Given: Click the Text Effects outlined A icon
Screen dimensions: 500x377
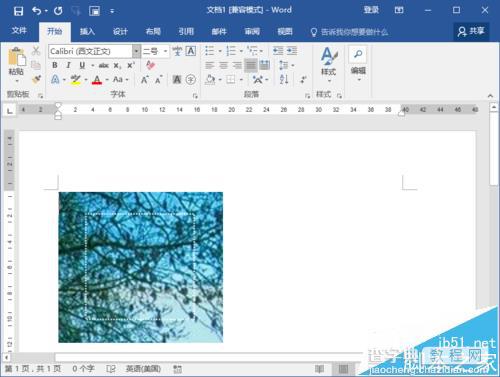Looking at the screenshot, I should pyautogui.click(x=55, y=79).
